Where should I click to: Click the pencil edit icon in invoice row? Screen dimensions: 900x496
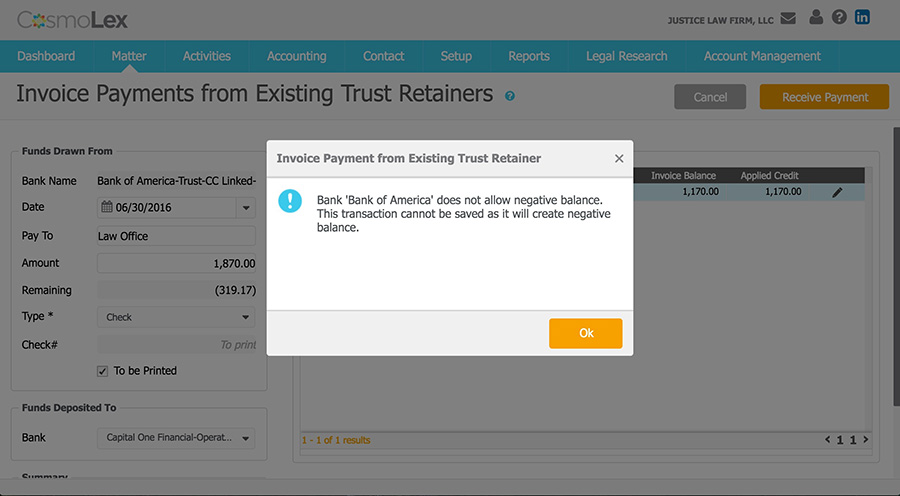(x=837, y=192)
